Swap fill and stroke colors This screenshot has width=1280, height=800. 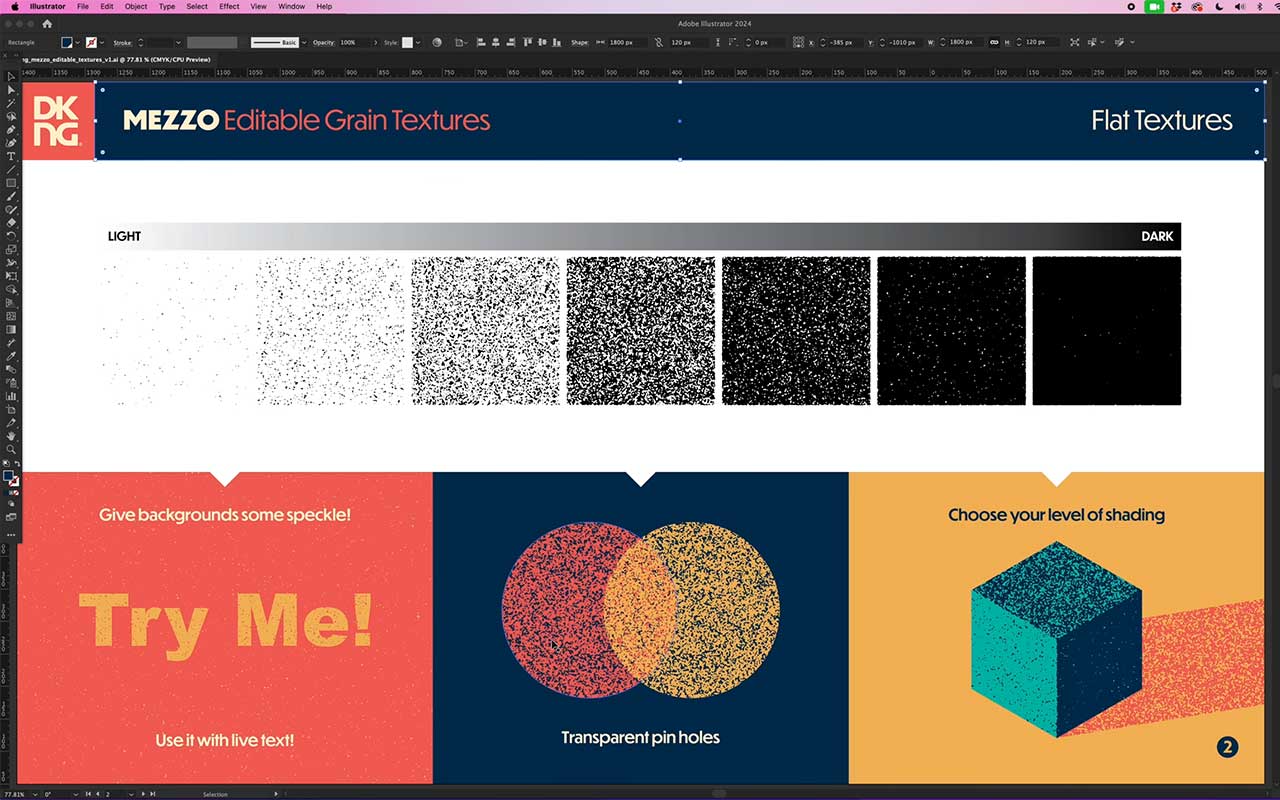pos(17,464)
